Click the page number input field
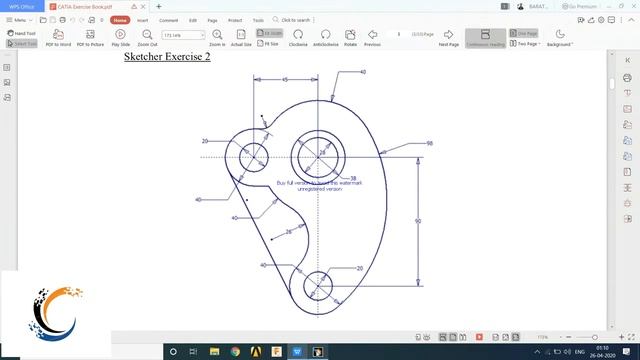The height and width of the screenshot is (360, 640). 399,34
